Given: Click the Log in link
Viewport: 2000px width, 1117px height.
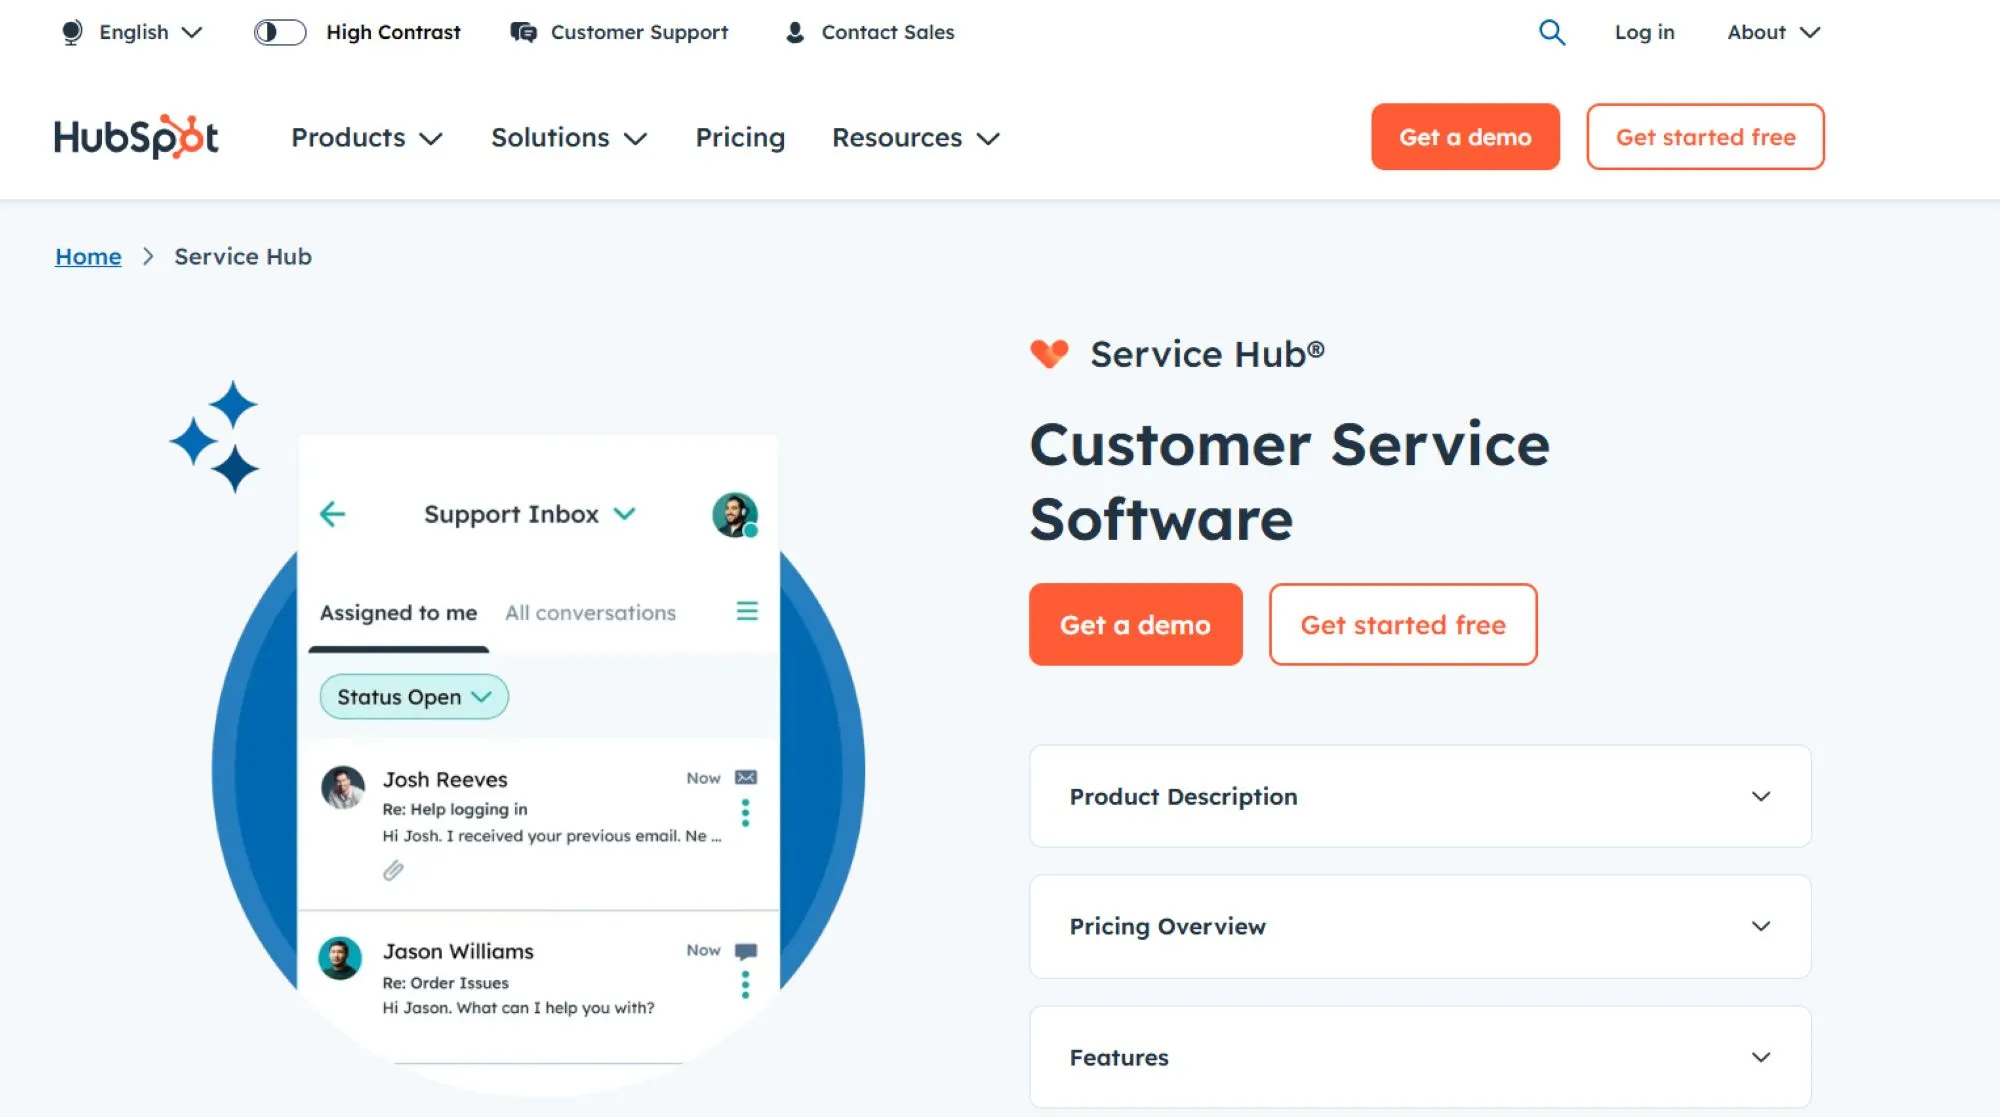Looking at the screenshot, I should (x=1644, y=32).
